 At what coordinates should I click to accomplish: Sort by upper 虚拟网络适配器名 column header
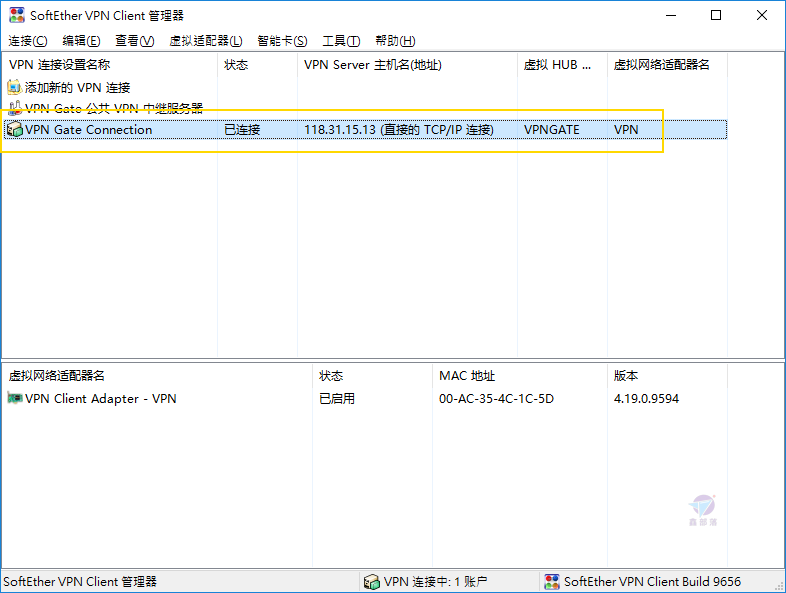[x=667, y=65]
